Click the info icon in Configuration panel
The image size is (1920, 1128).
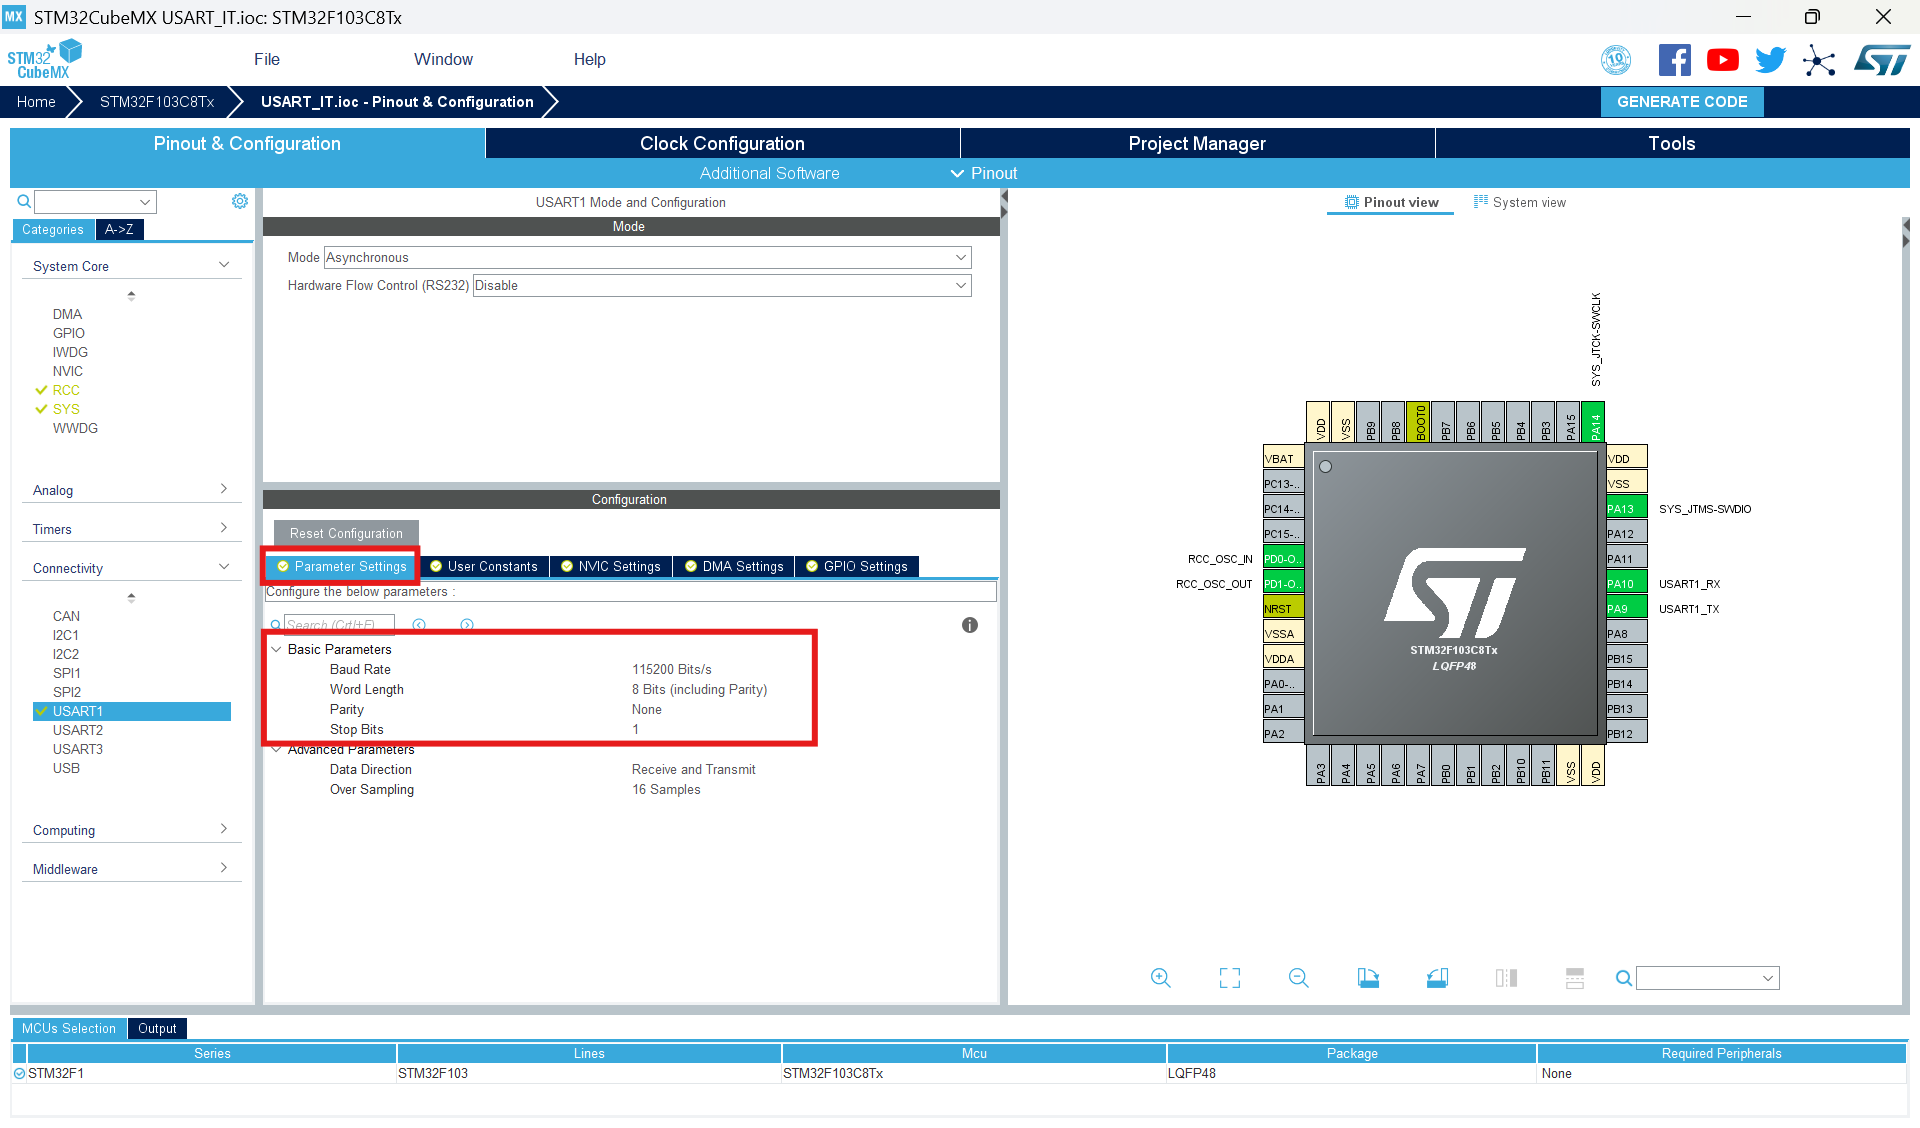tap(969, 625)
